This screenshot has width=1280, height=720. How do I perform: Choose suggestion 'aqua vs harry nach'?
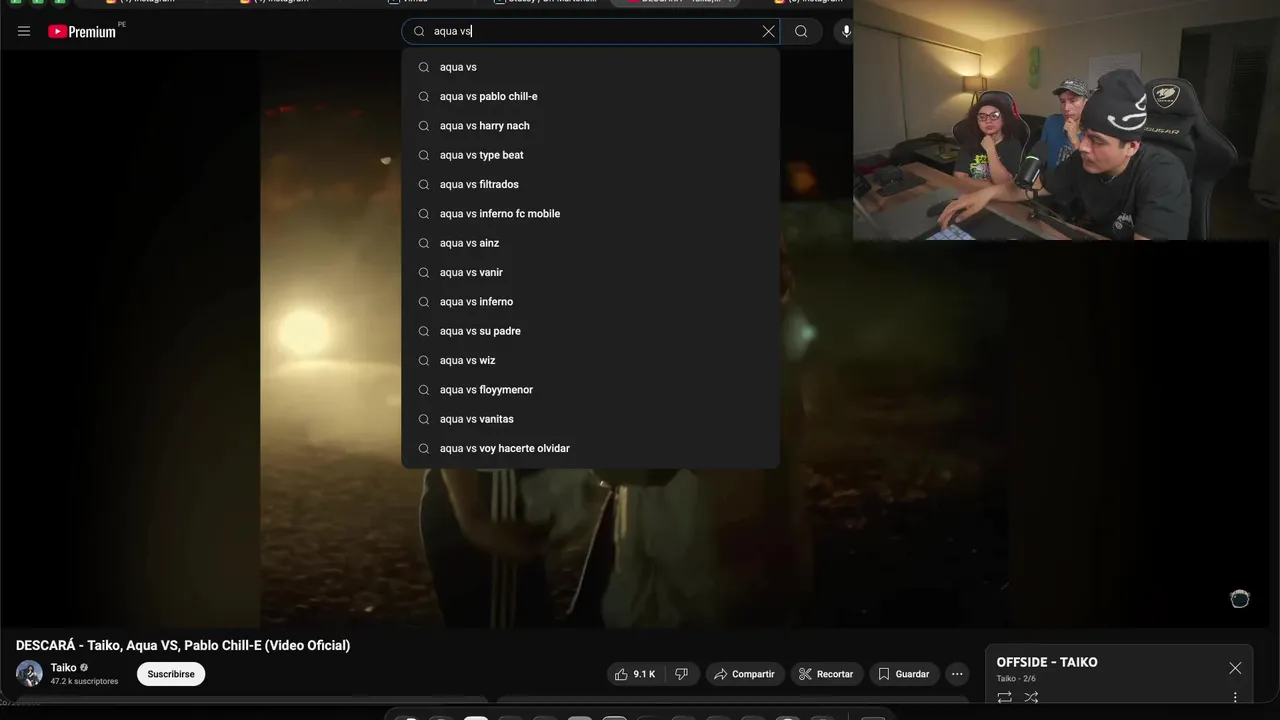click(590, 126)
